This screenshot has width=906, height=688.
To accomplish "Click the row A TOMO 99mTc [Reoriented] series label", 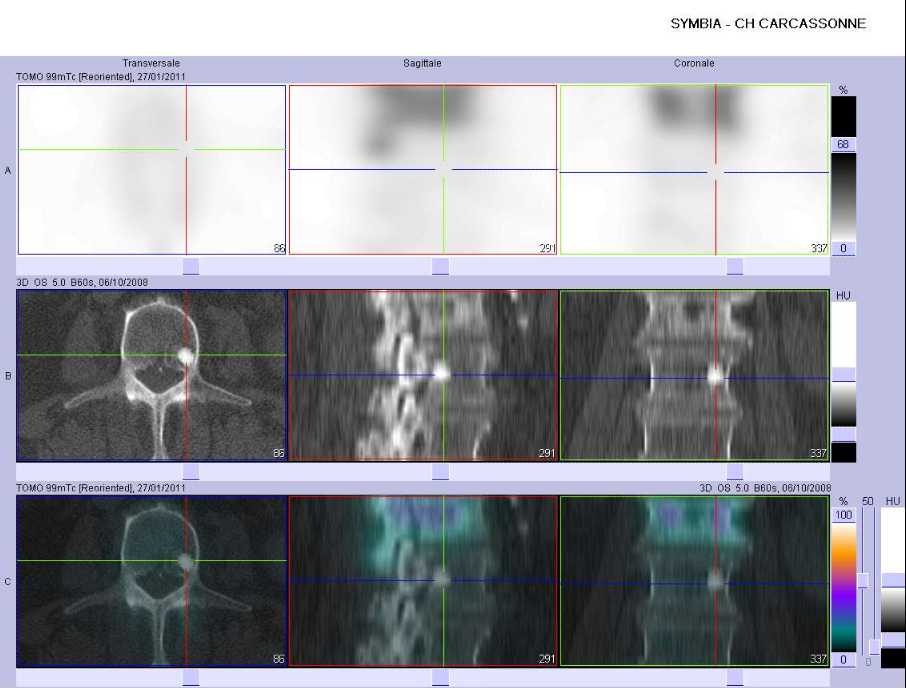I will (x=101, y=76).
